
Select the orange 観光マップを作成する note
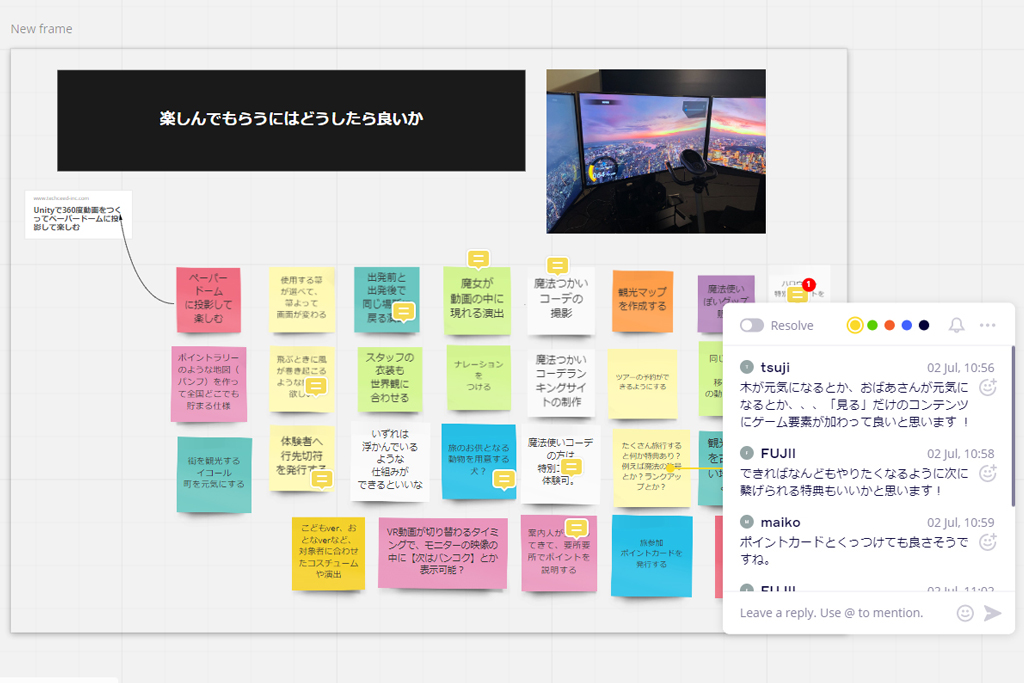coord(643,300)
